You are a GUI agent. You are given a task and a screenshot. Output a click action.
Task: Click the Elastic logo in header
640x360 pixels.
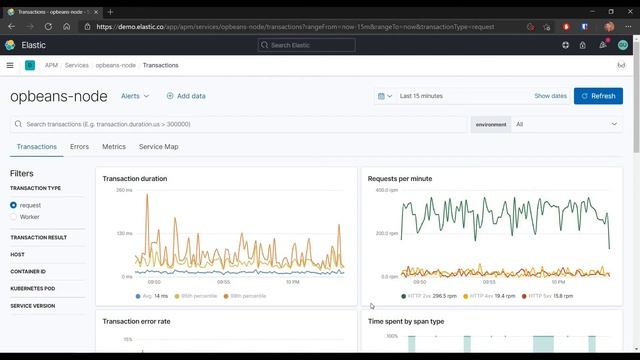coord(10,45)
